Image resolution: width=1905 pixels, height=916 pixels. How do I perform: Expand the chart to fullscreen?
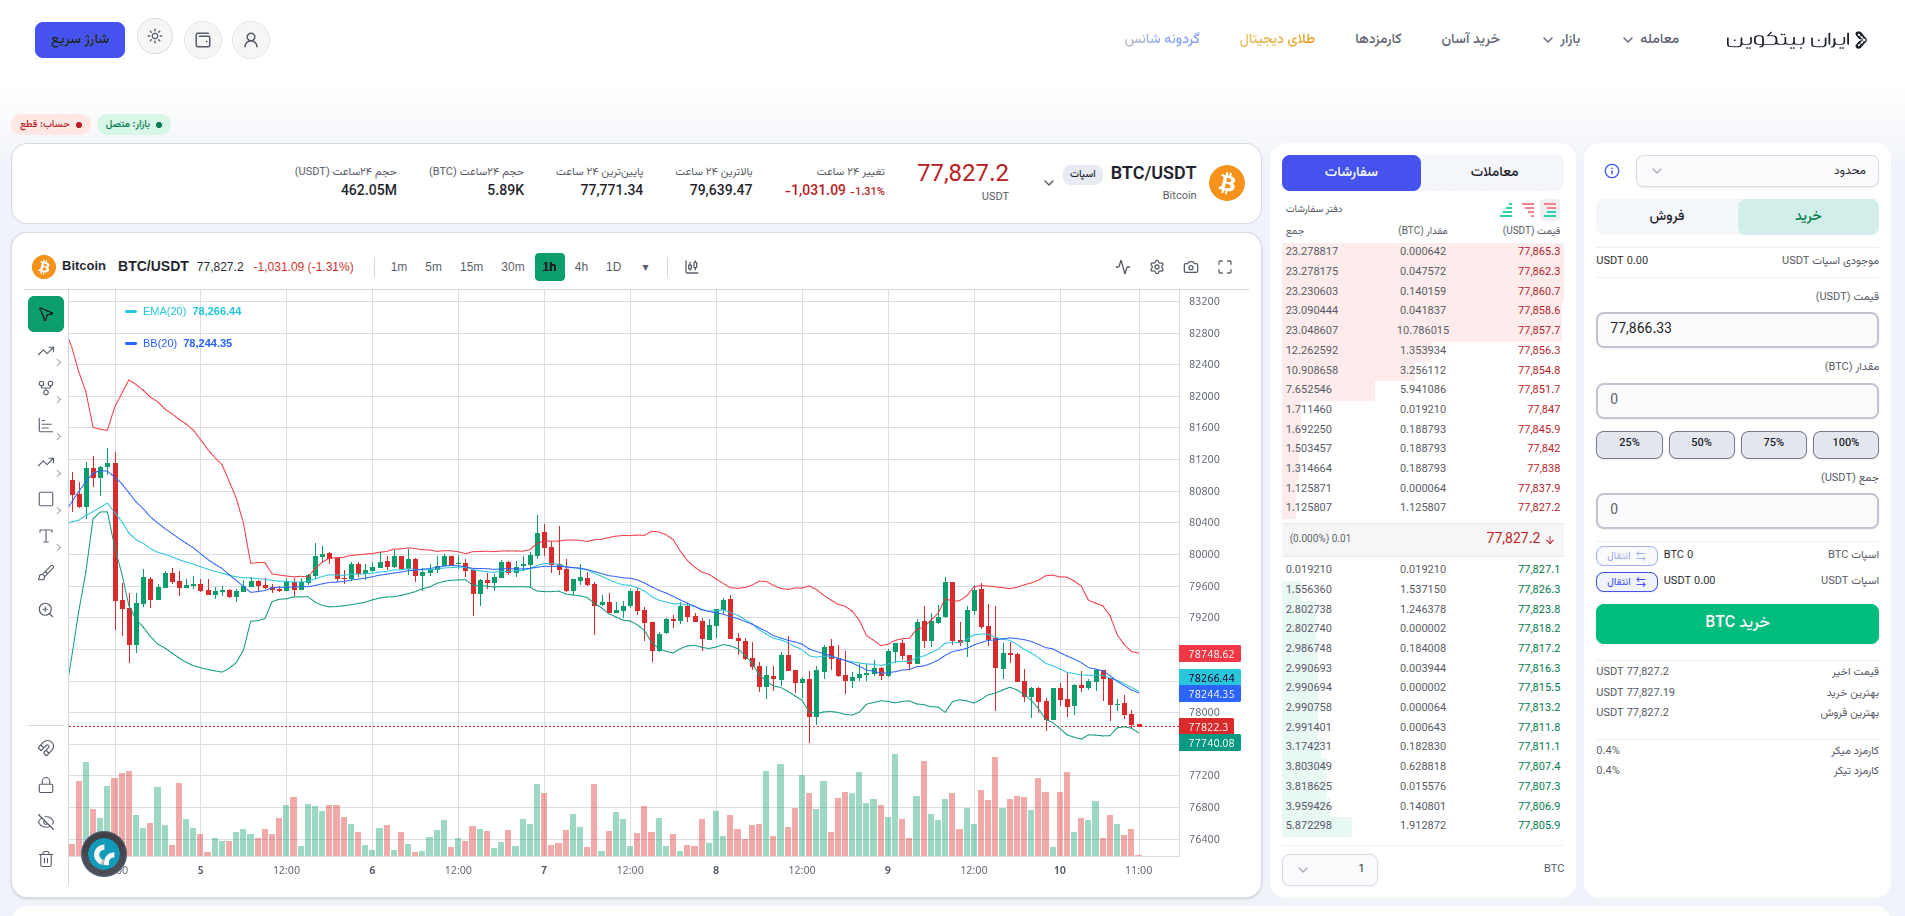tap(1225, 267)
